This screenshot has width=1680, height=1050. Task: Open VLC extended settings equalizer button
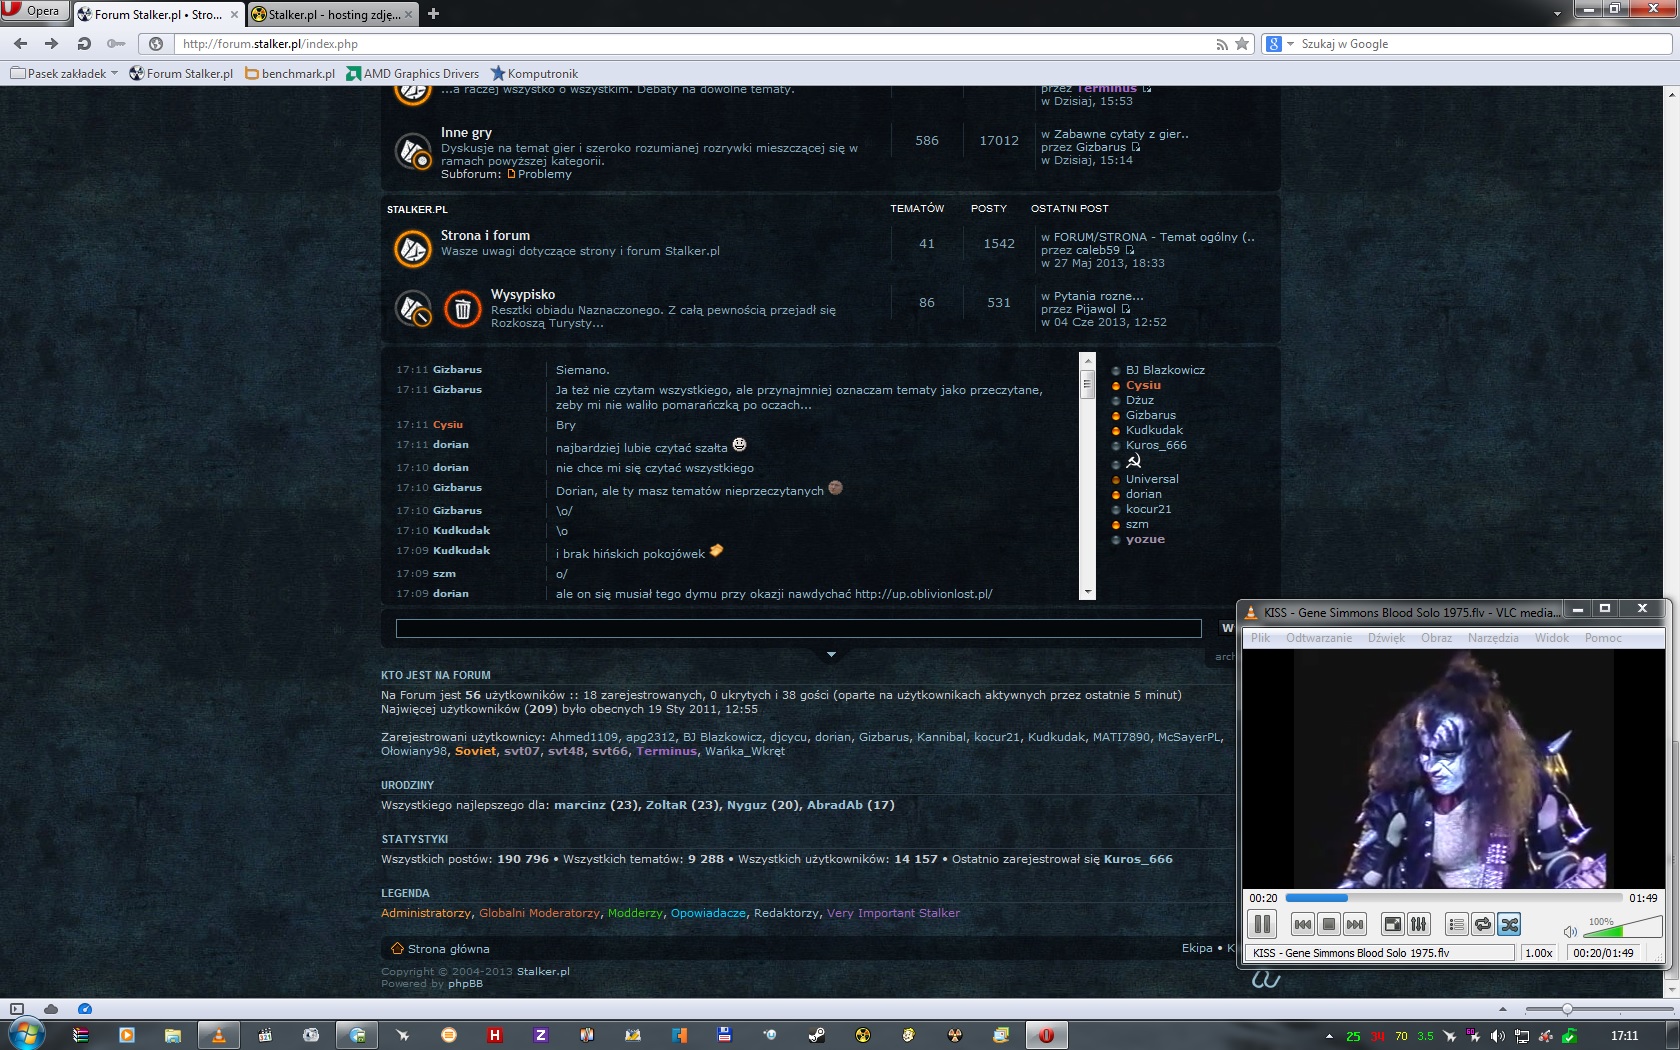tap(1418, 924)
